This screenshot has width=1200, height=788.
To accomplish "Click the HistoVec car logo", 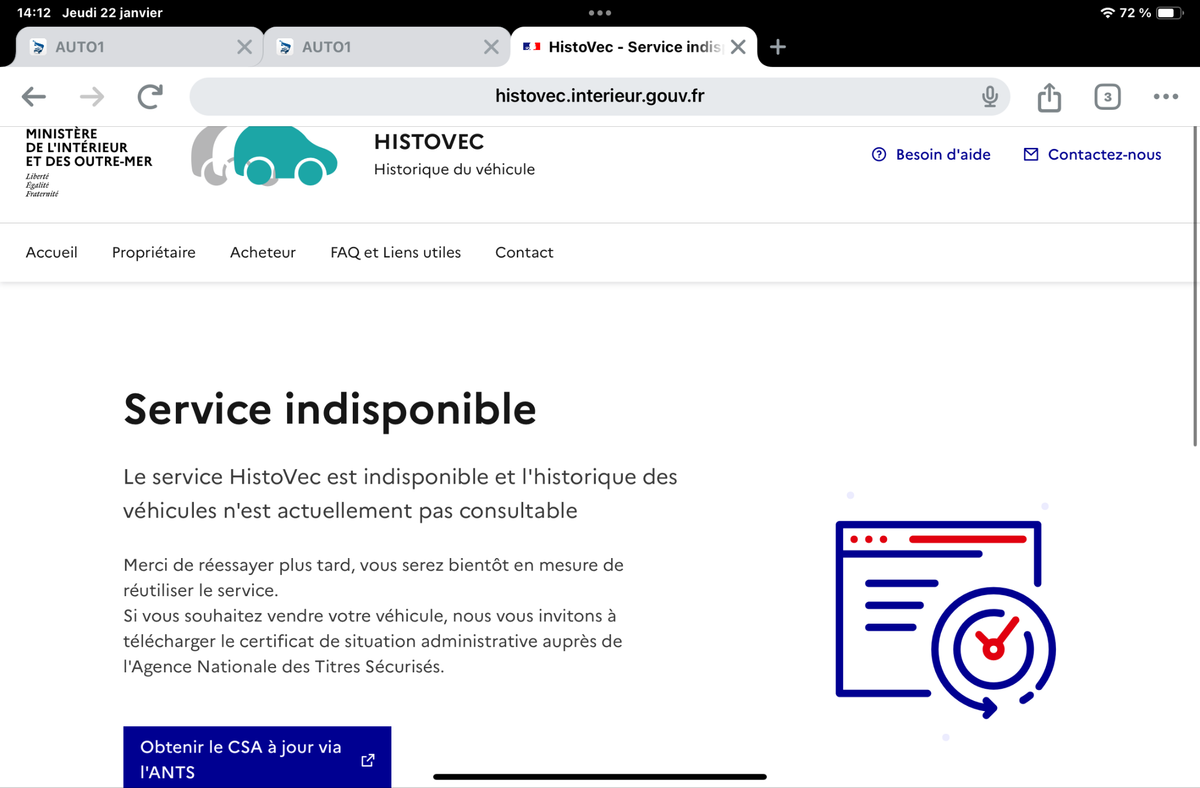I will coord(264,157).
